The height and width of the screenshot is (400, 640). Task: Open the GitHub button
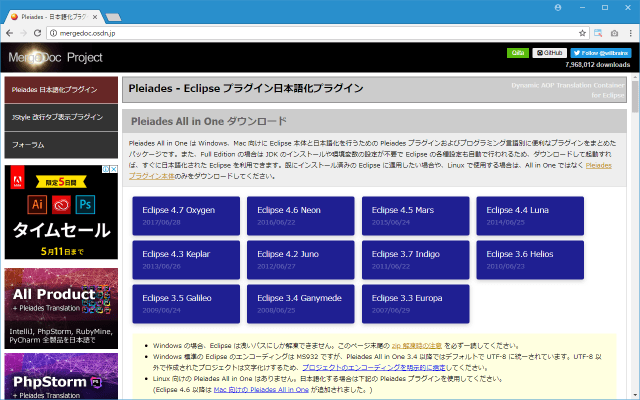pyautogui.click(x=549, y=53)
